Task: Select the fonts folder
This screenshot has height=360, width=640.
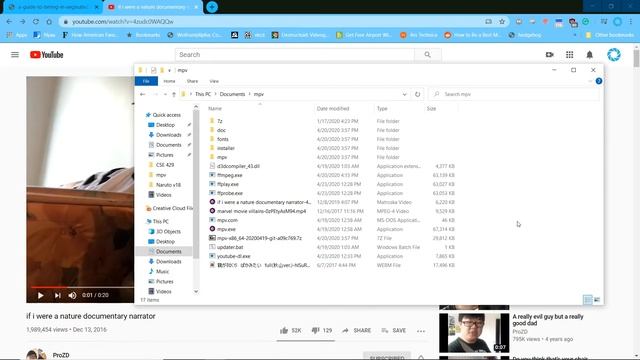Action: [223, 139]
